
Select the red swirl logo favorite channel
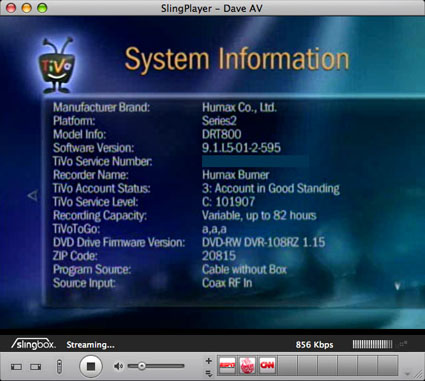pyautogui.click(x=247, y=365)
